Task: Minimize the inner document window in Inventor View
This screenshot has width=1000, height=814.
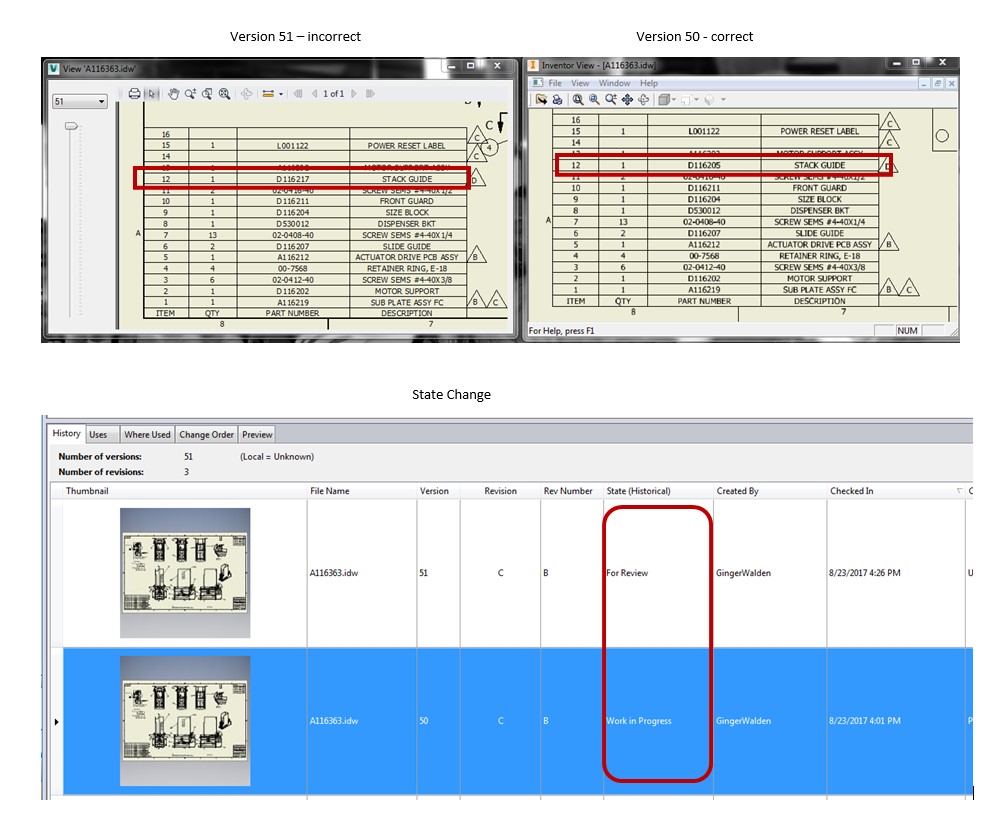Action: point(924,84)
